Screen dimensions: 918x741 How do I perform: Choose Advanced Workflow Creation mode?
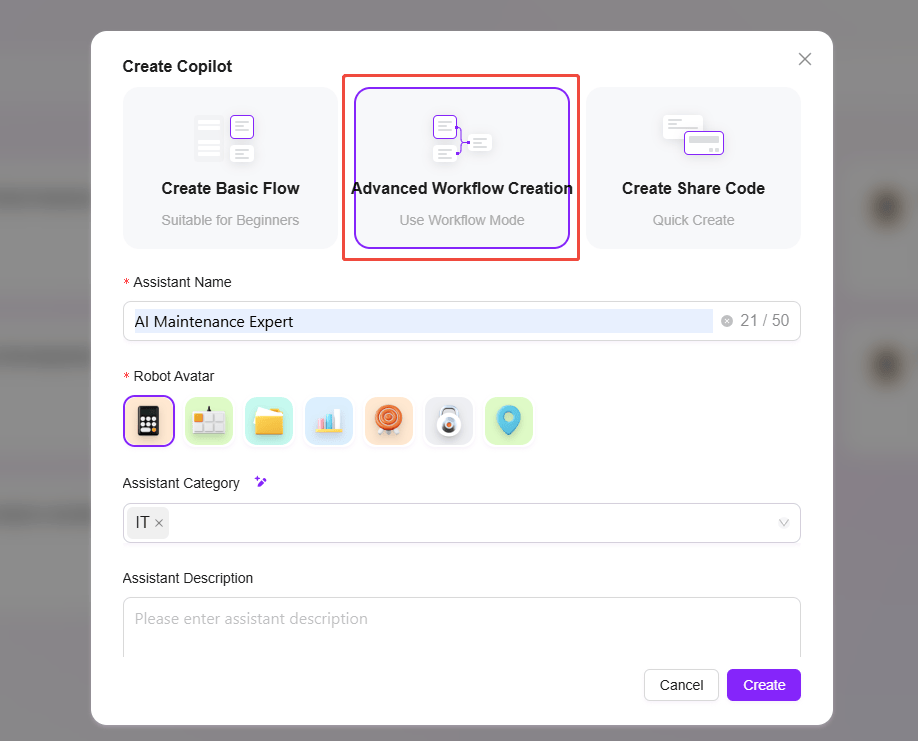(x=462, y=168)
